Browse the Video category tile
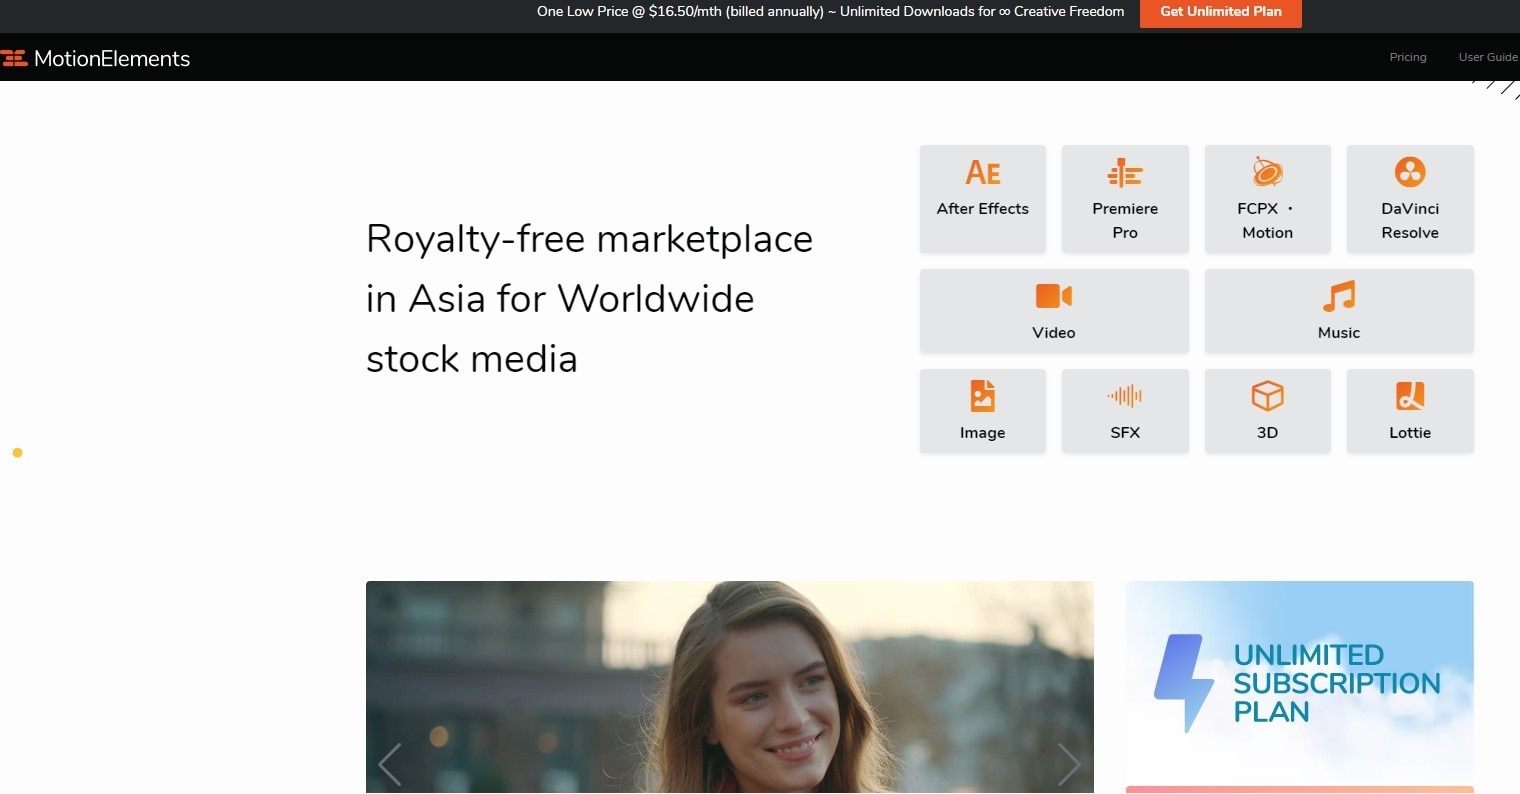Image resolution: width=1520 pixels, height=794 pixels. point(1054,311)
